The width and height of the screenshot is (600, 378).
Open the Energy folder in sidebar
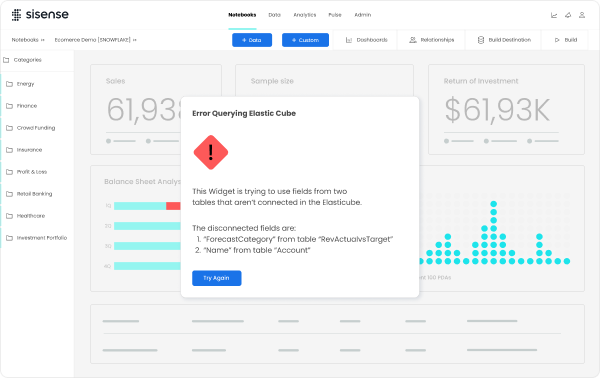coord(25,84)
